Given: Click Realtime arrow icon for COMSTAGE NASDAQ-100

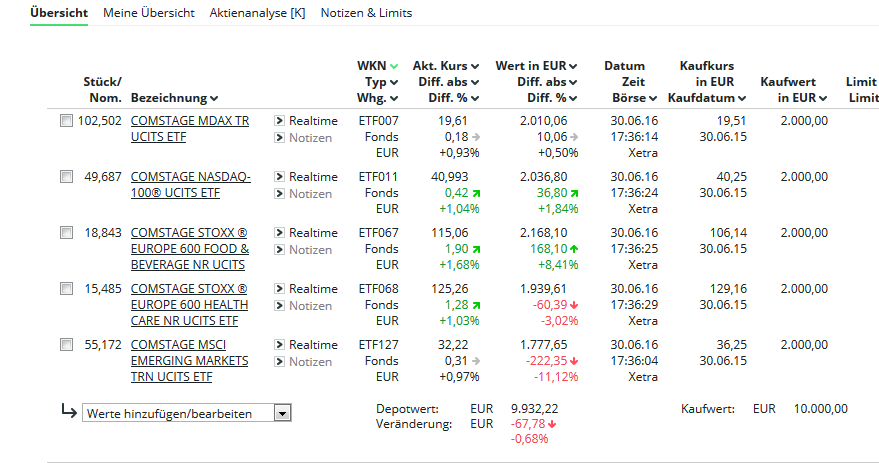Looking at the screenshot, I should click(280, 177).
